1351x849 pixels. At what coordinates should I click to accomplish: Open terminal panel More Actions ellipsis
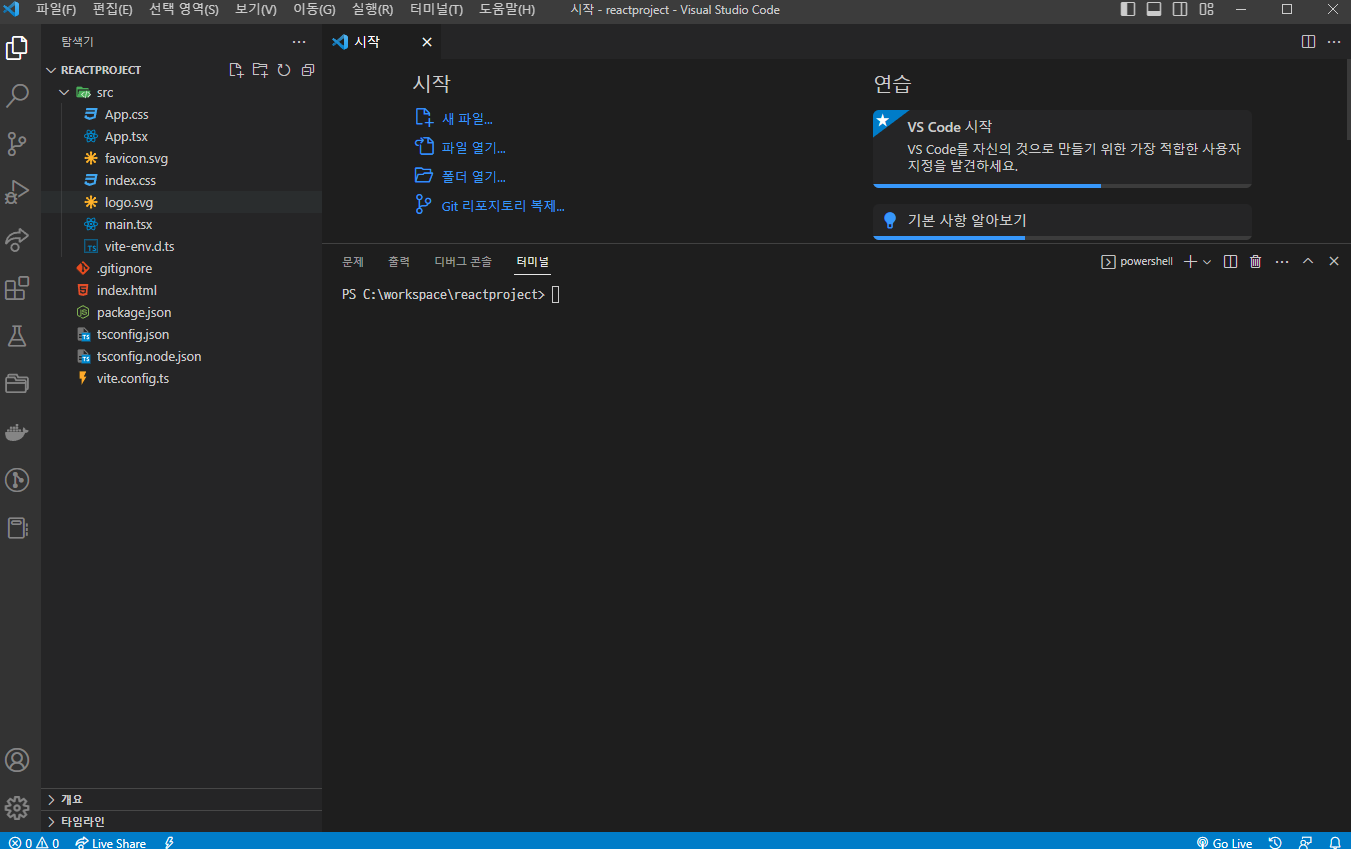[x=1282, y=261]
